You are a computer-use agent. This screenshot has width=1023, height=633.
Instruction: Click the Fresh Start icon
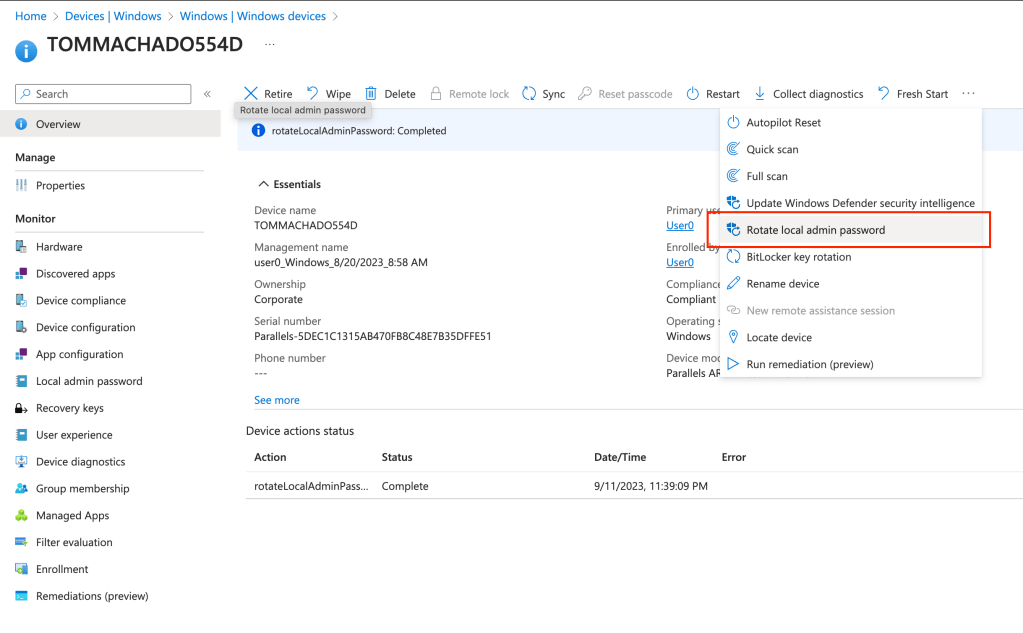pos(883,94)
